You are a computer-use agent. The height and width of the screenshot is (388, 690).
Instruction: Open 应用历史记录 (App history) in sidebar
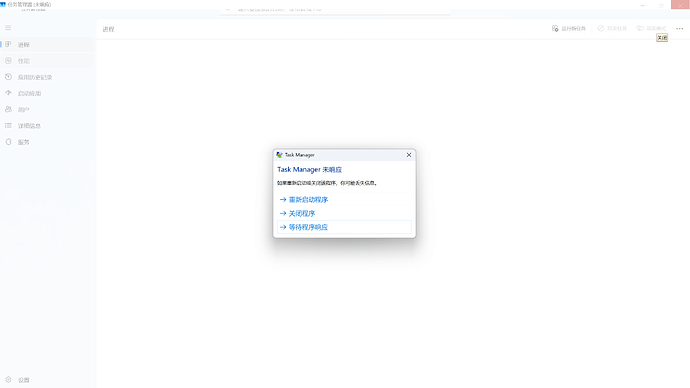tap(47, 77)
